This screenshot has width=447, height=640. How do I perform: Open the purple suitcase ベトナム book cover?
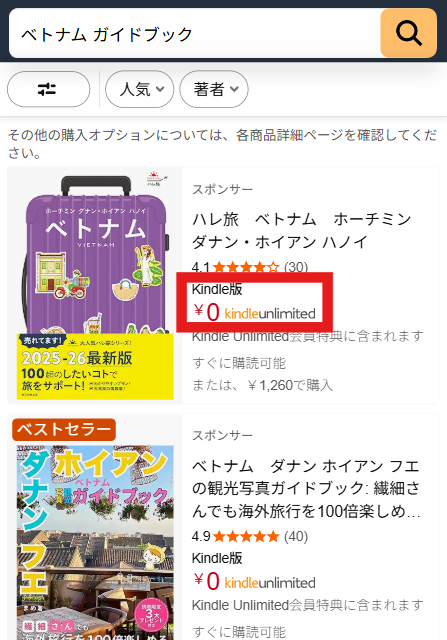click(95, 286)
